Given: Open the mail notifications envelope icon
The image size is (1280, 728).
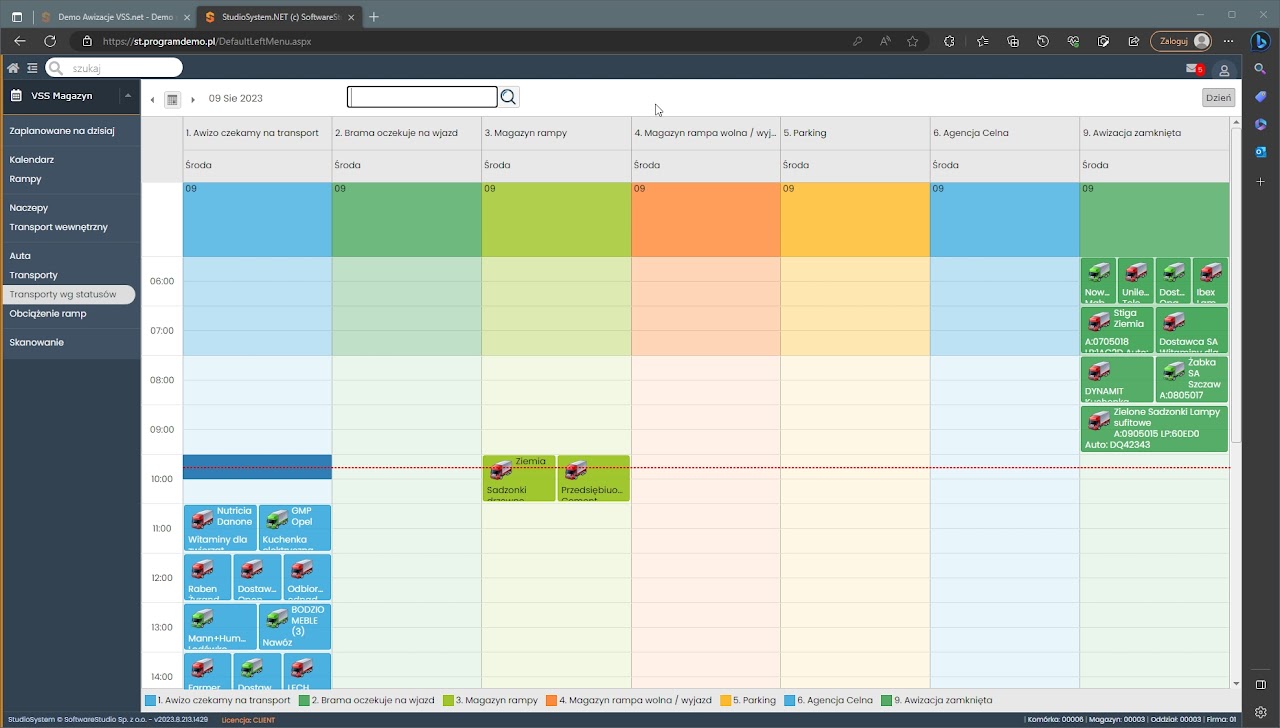Looking at the screenshot, I should [1193, 69].
